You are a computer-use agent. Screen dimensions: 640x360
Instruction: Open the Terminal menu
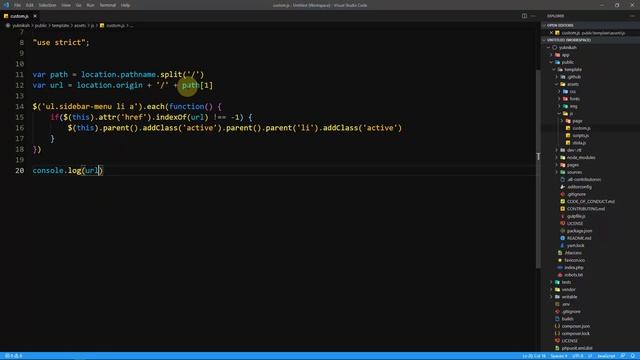pos(108,5)
